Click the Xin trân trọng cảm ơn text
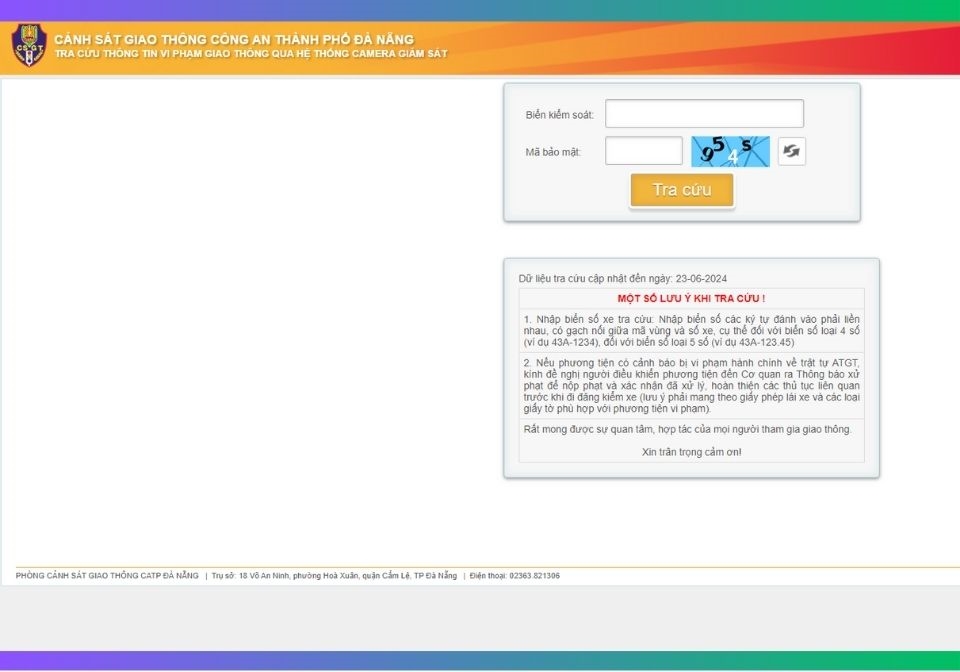 (691, 452)
